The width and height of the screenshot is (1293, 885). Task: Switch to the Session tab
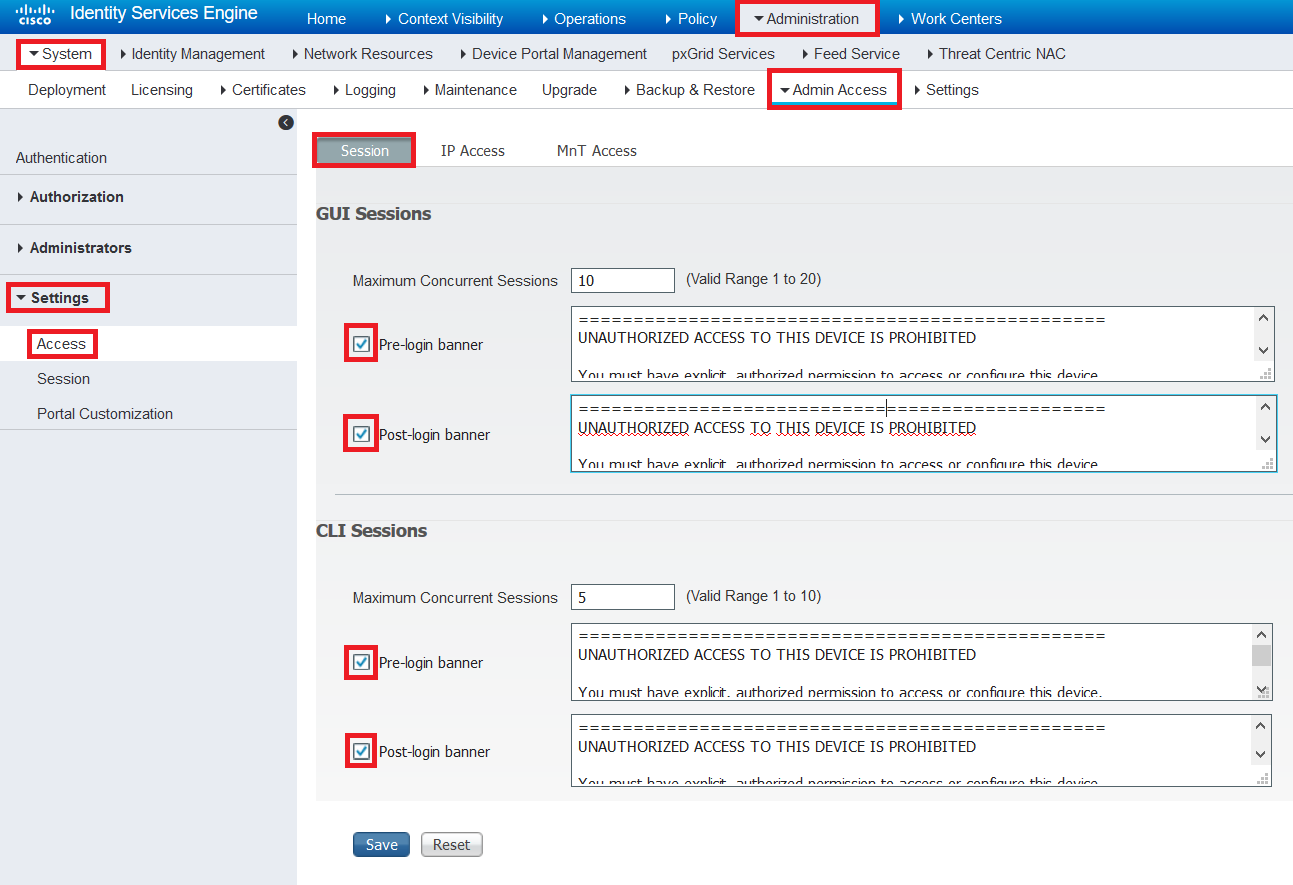click(x=365, y=151)
